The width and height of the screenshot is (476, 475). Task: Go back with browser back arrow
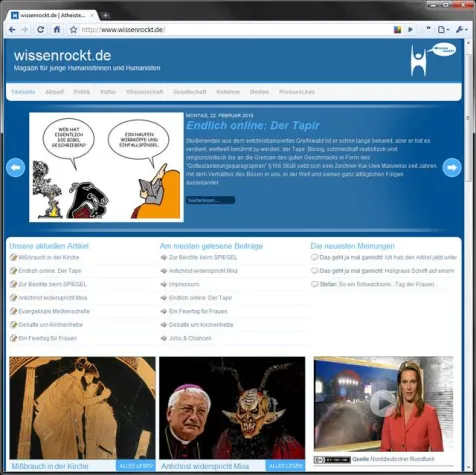[12, 30]
